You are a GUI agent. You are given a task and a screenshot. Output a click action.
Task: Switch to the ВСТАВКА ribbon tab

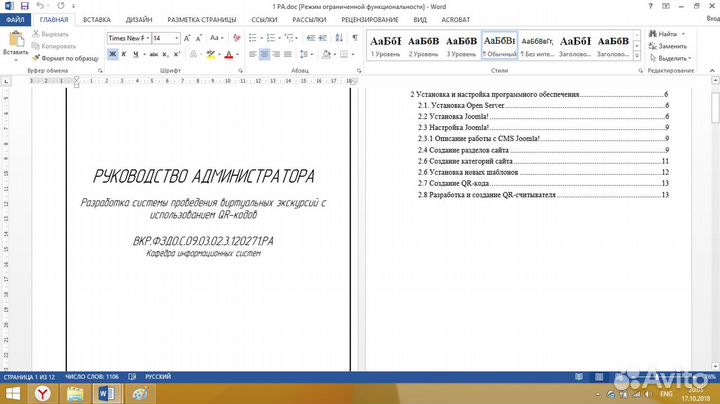click(x=97, y=19)
